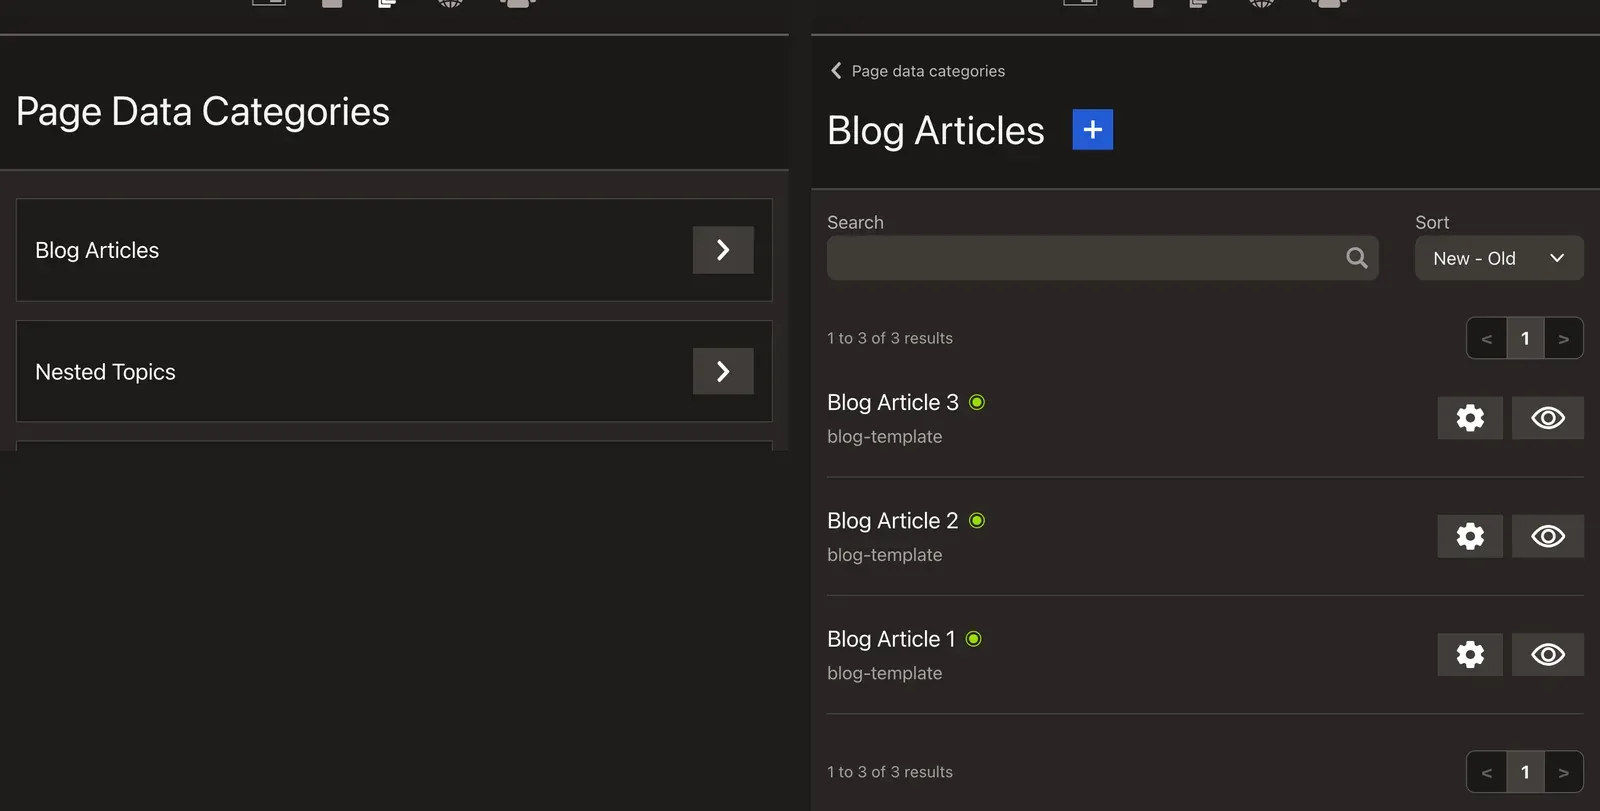Click the green status dot beside Blog Article 2
The image size is (1600, 811).
click(x=977, y=520)
